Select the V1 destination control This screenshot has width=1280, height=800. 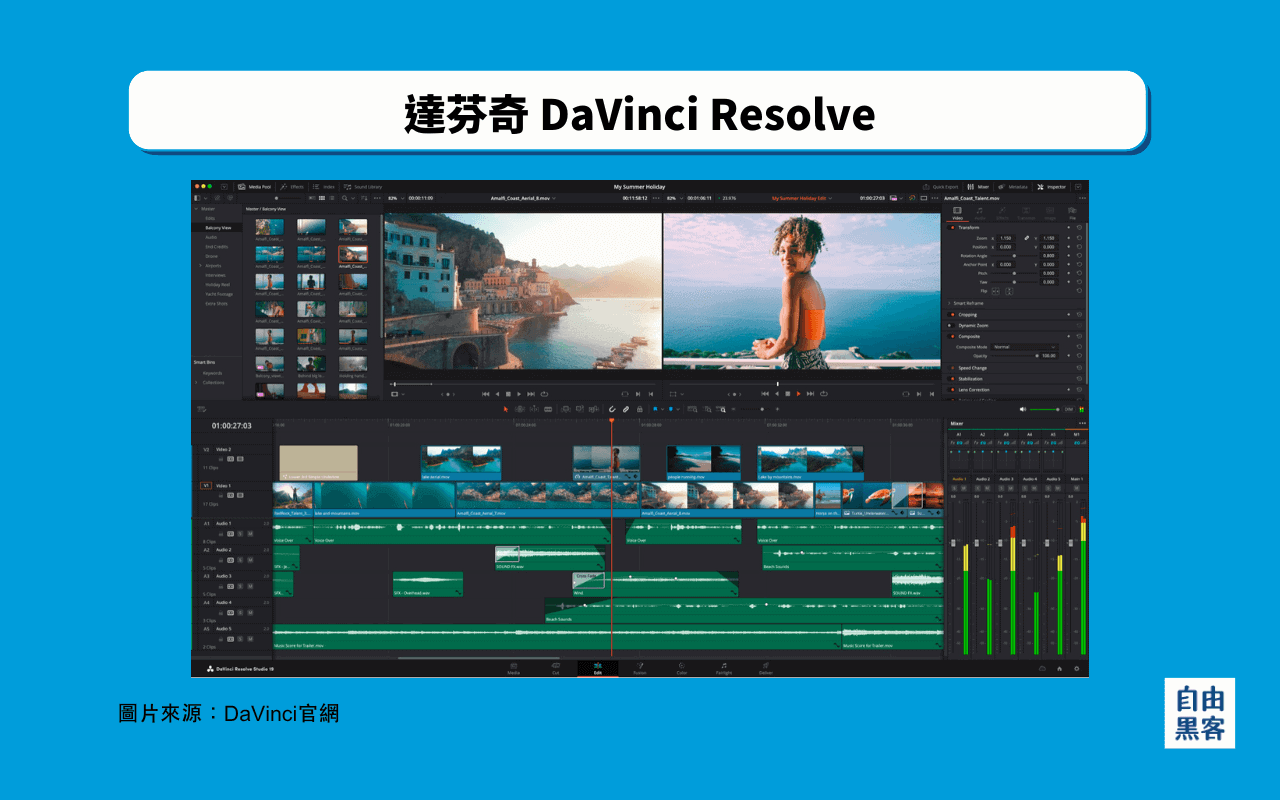point(207,485)
